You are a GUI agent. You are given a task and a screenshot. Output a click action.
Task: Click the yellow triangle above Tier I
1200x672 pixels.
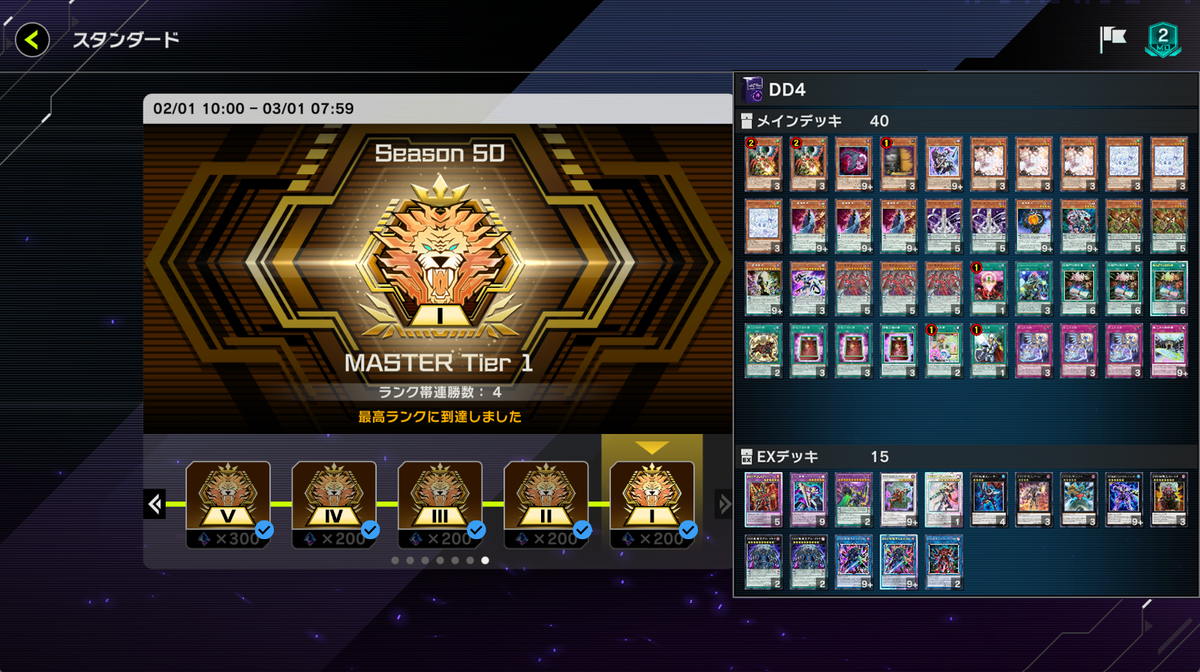[x=652, y=448]
